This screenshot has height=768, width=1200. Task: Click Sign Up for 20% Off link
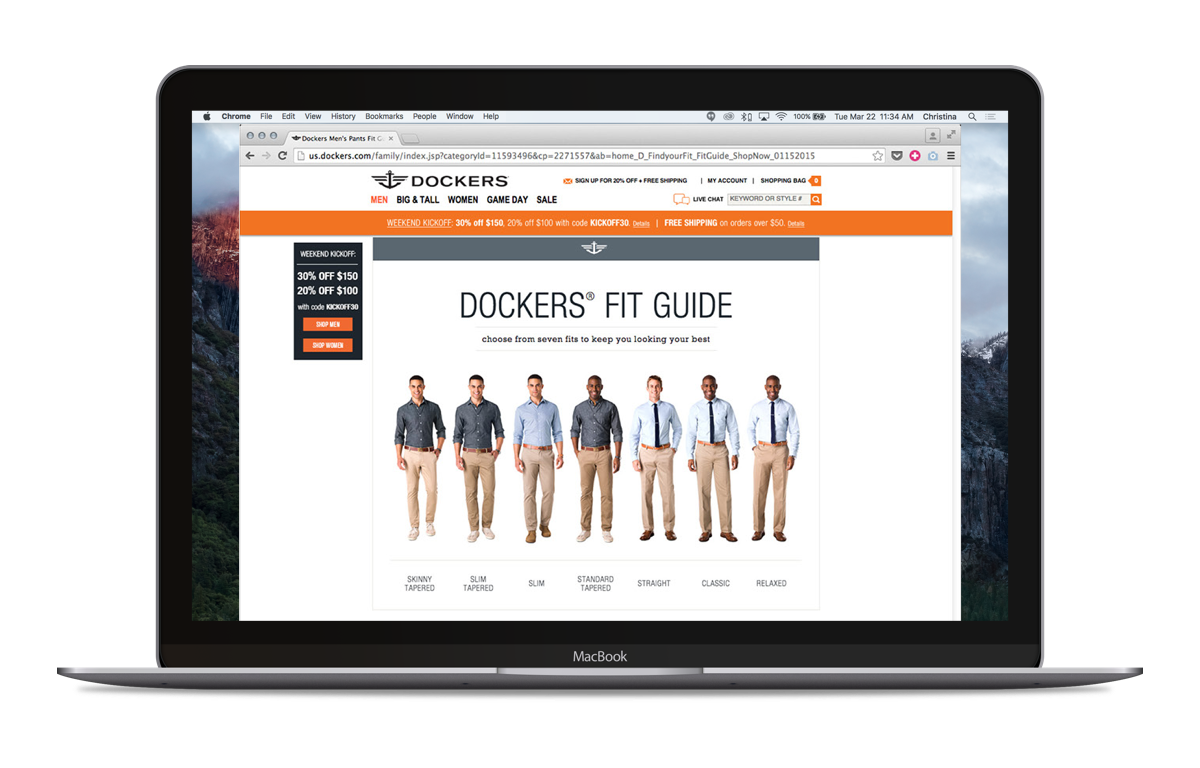pyautogui.click(x=625, y=181)
